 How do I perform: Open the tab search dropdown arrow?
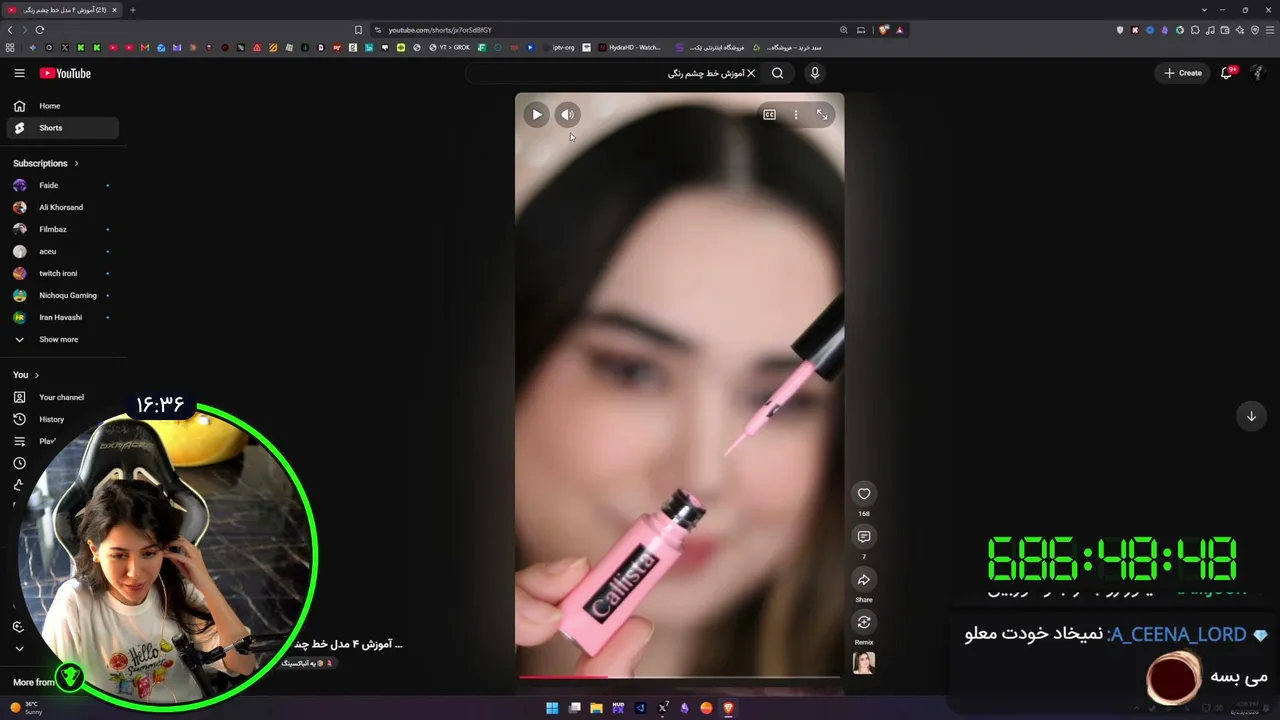[x=1204, y=10]
